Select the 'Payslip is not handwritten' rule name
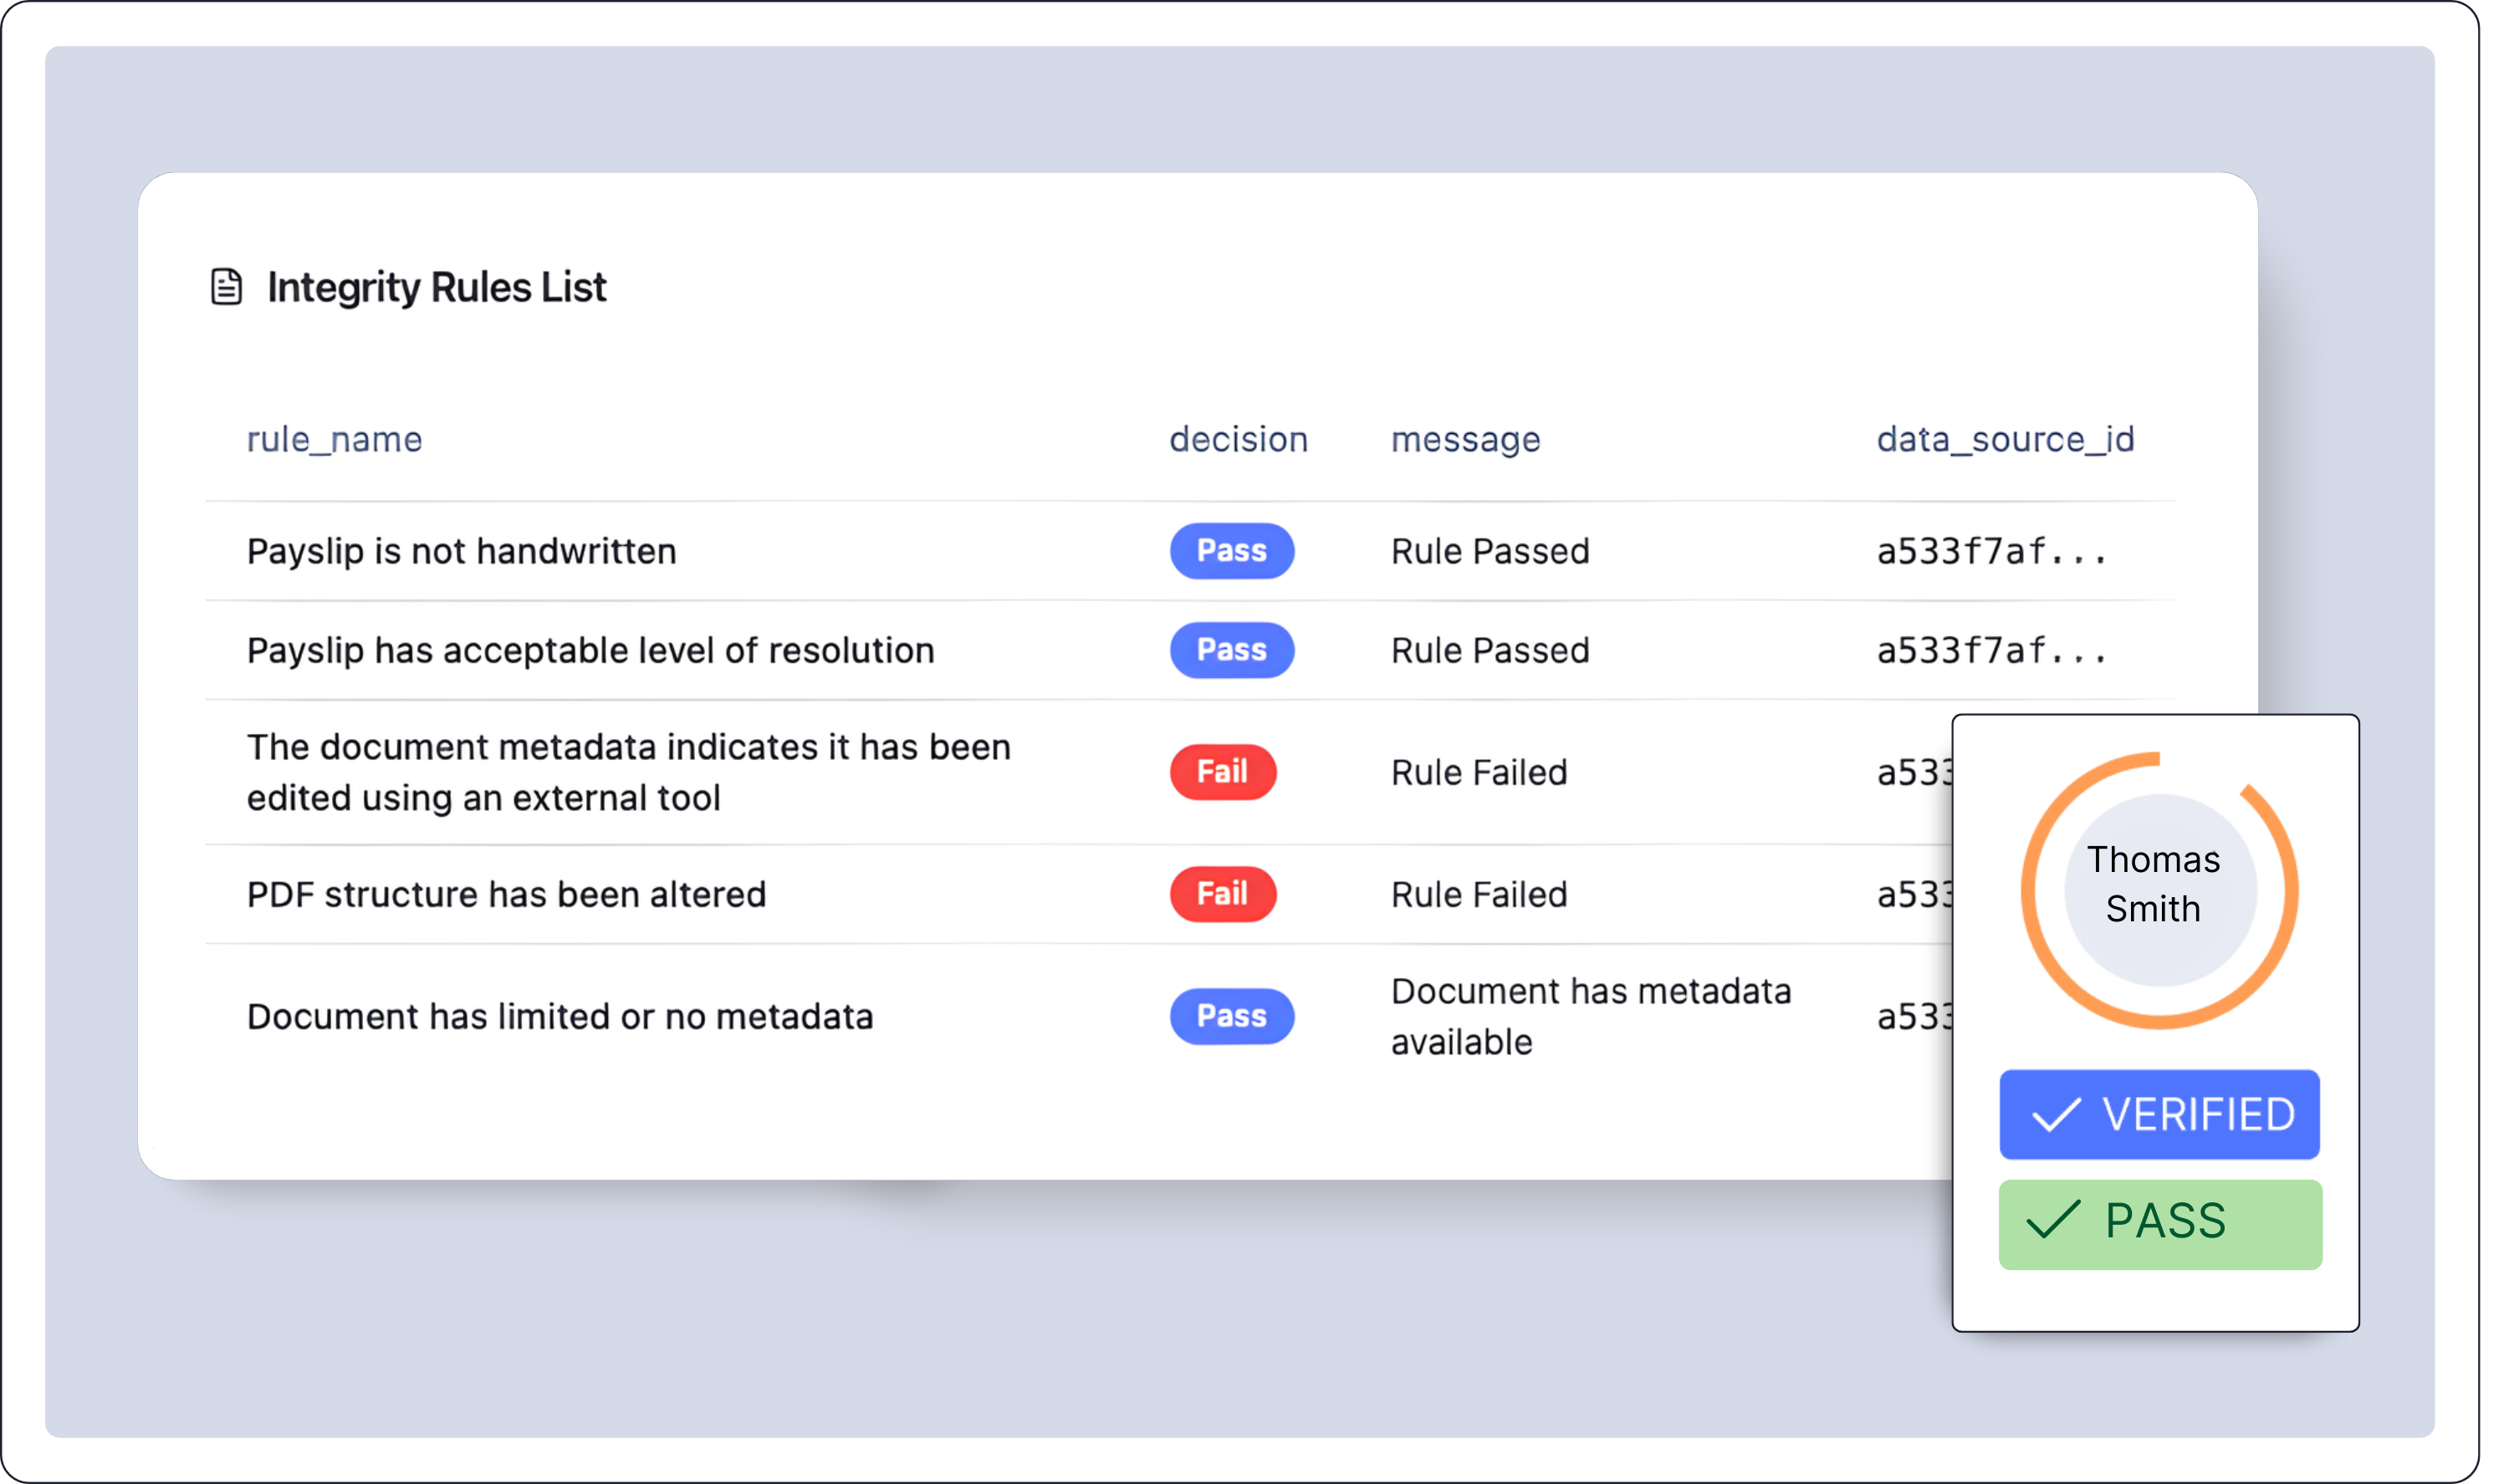Screen dimensions: 2509x1484 461,551
